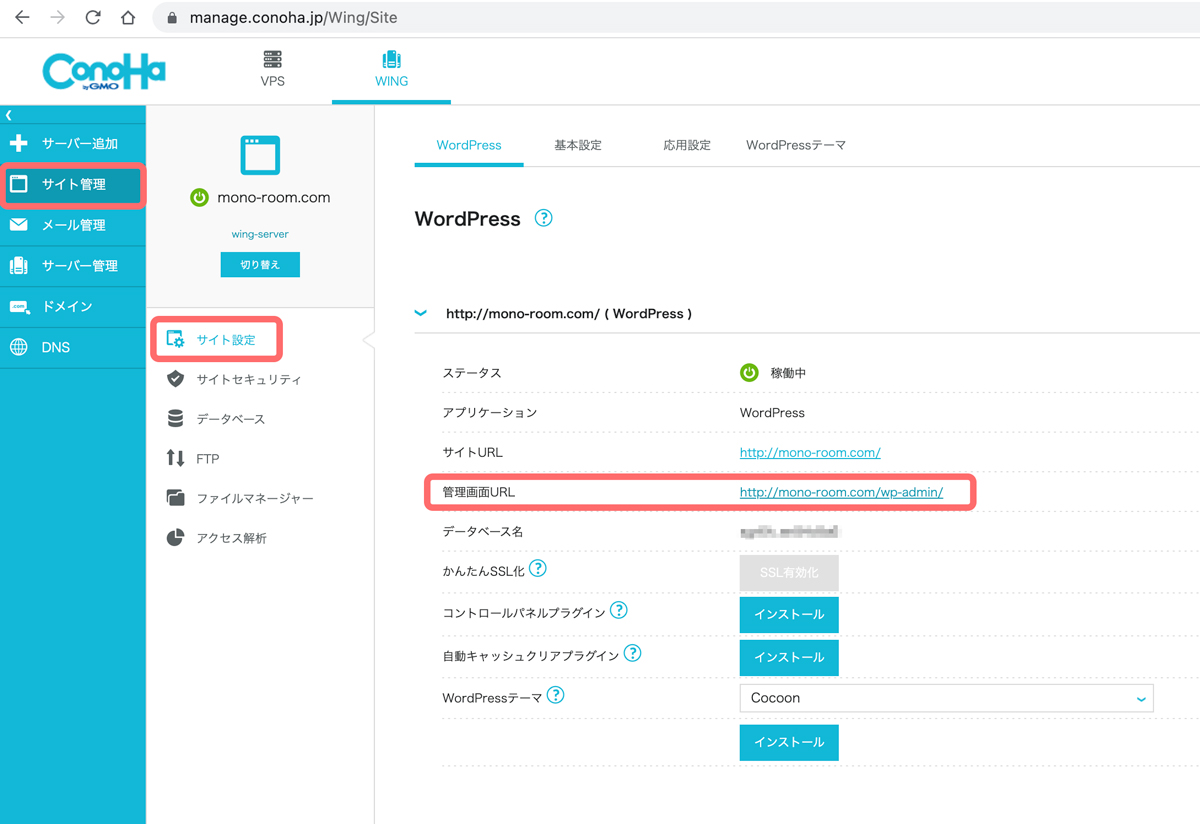Click the help icon beside WordPressテーマ label
This screenshot has height=824, width=1200.
click(556, 695)
